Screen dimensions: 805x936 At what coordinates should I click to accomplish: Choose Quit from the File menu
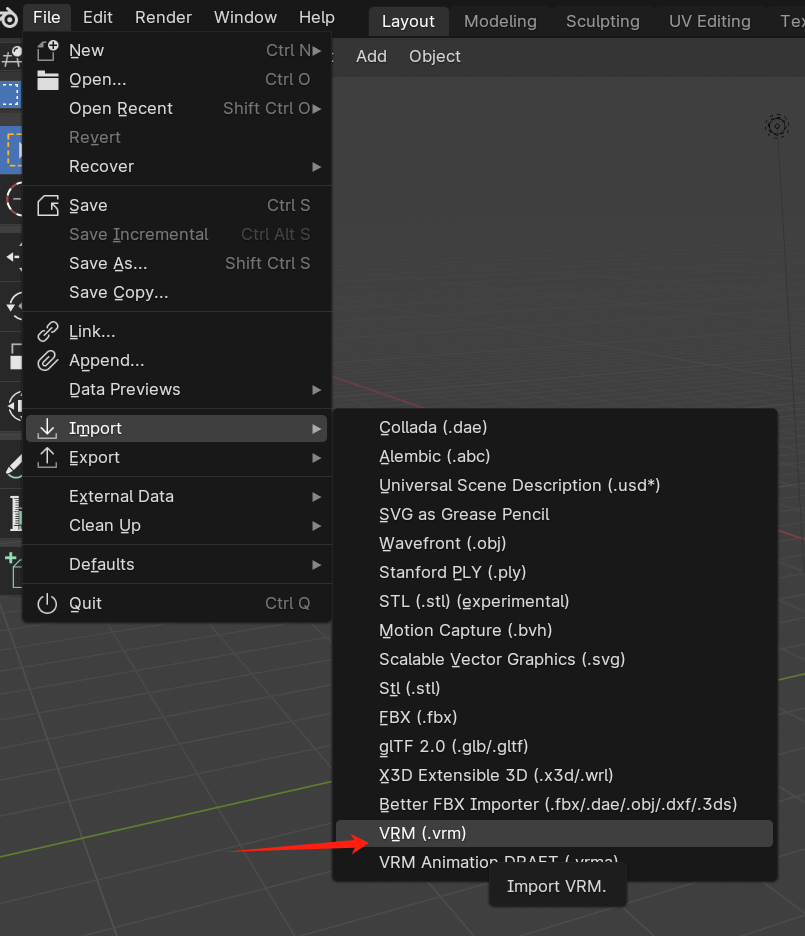[177, 604]
